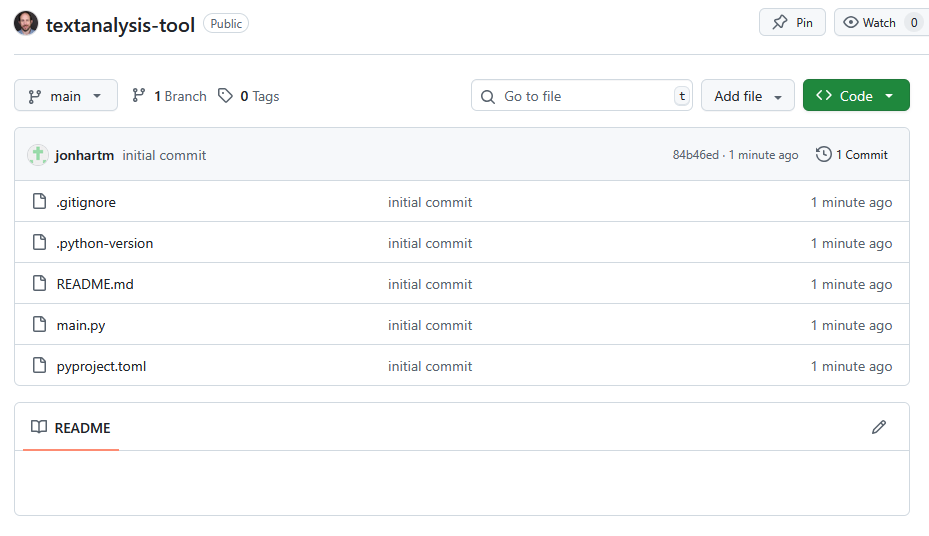Select the README tab
The image size is (929, 536).
pos(71,428)
